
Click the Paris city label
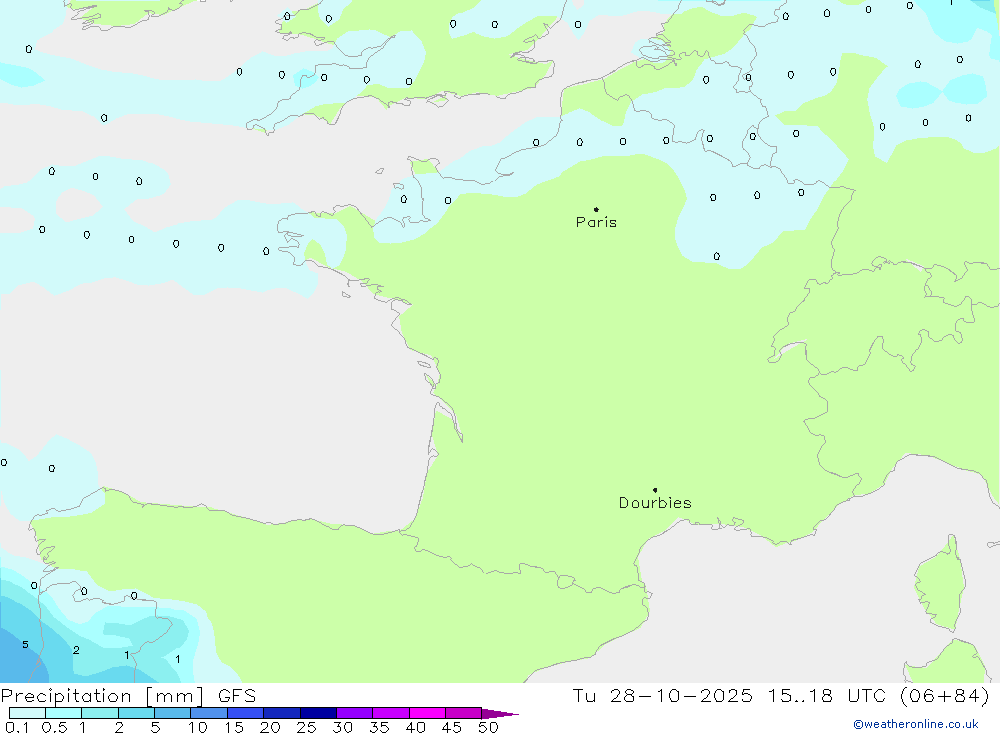tap(596, 222)
